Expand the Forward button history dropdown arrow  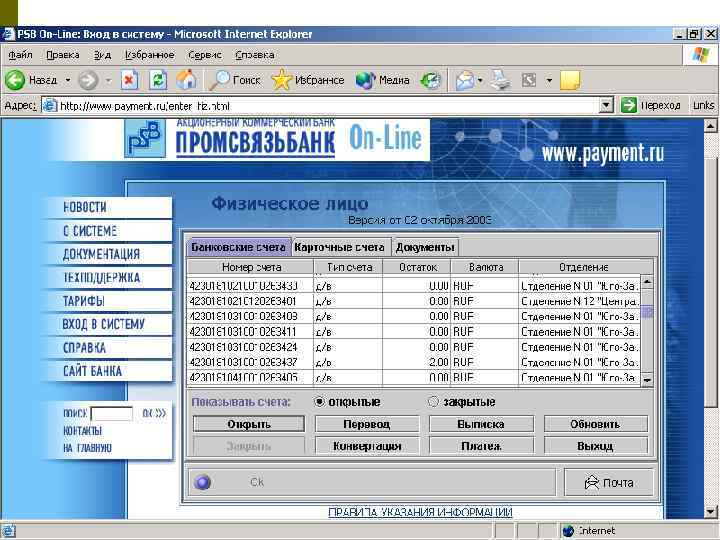click(x=108, y=80)
